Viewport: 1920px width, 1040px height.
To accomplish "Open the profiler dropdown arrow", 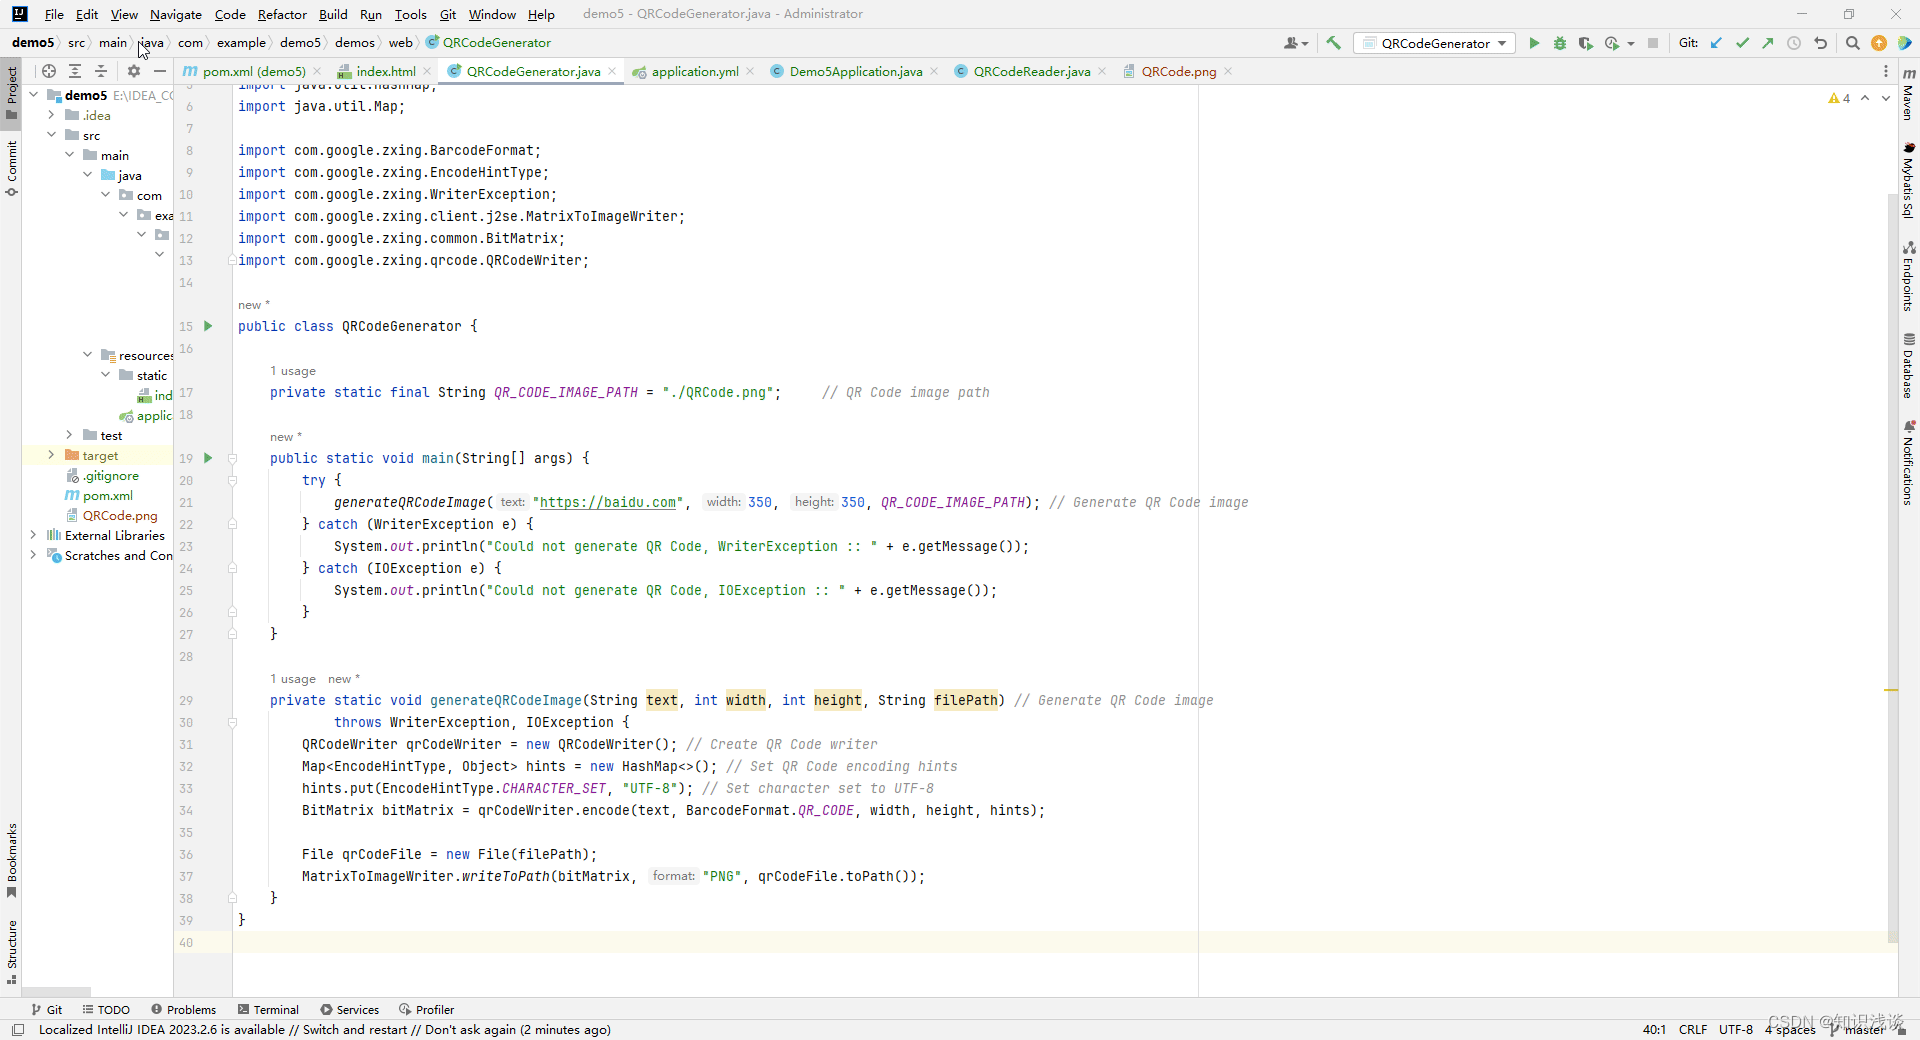I will pos(1631,43).
